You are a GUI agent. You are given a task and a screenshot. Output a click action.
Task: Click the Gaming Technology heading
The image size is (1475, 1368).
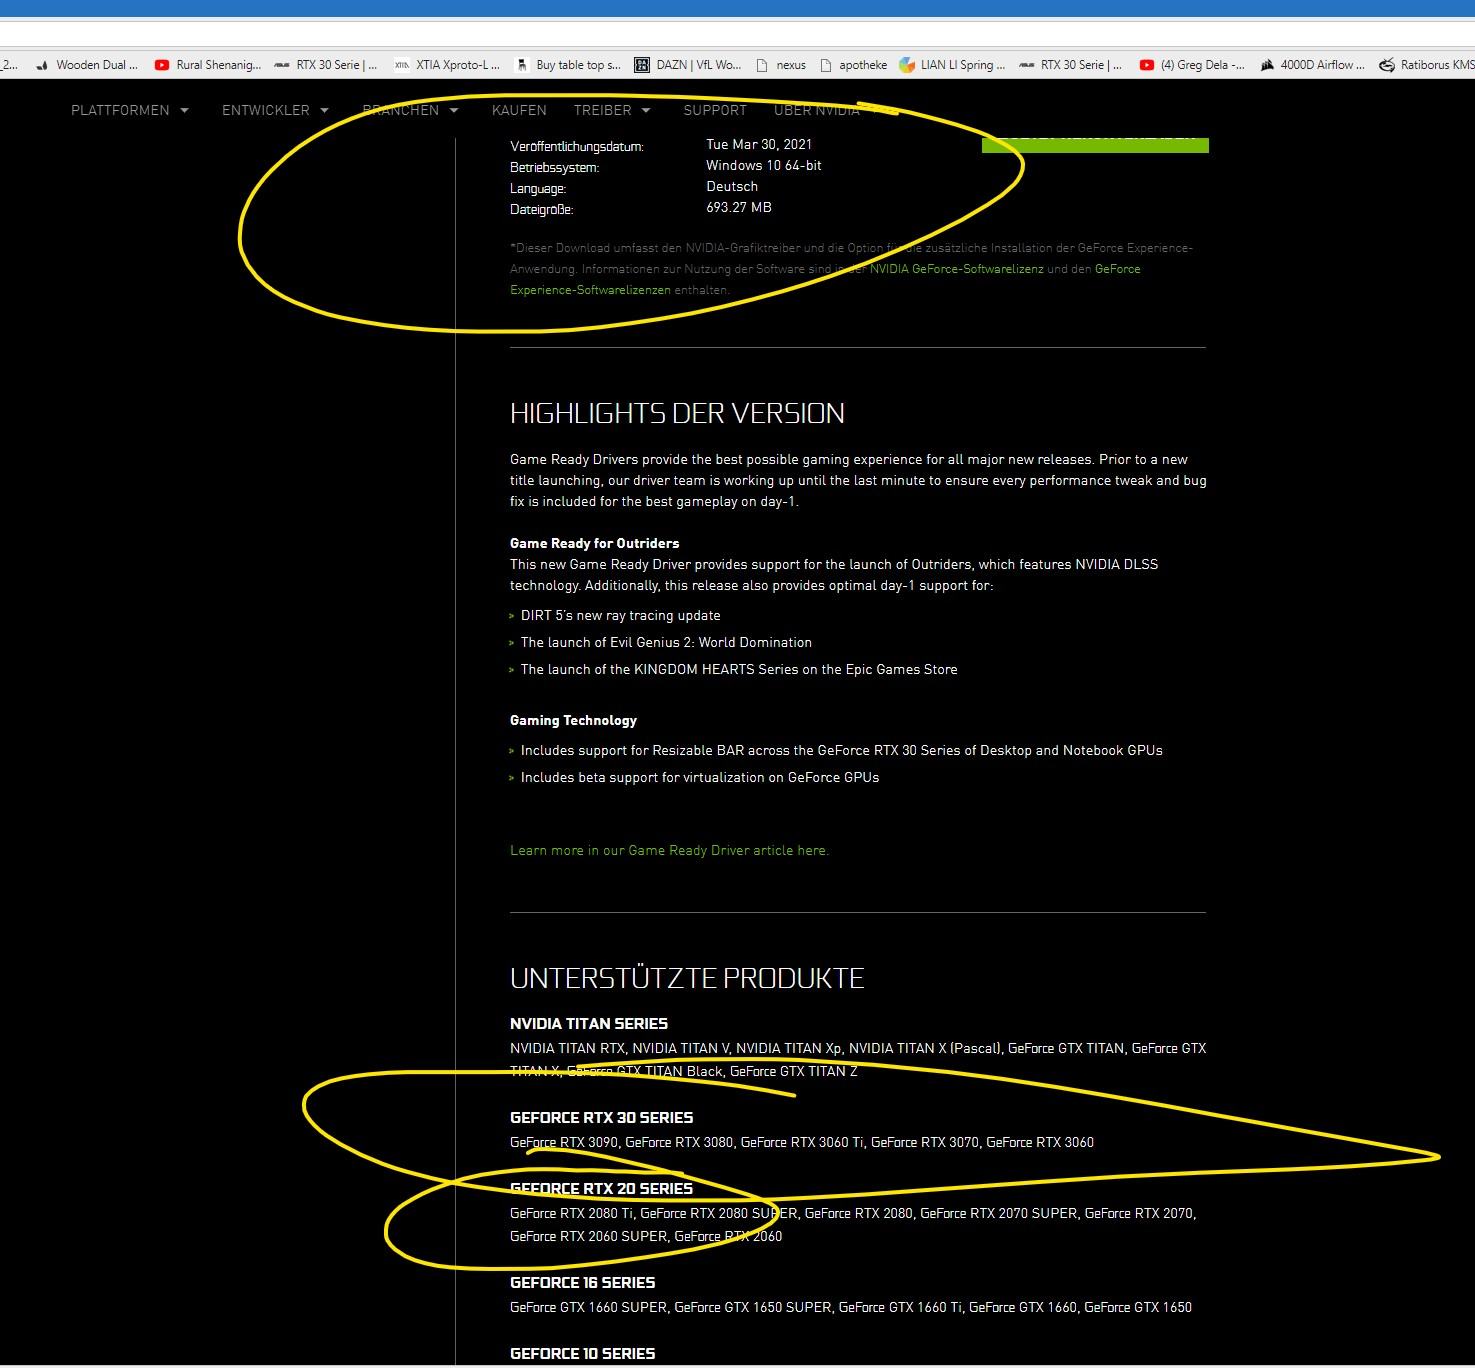(x=573, y=720)
